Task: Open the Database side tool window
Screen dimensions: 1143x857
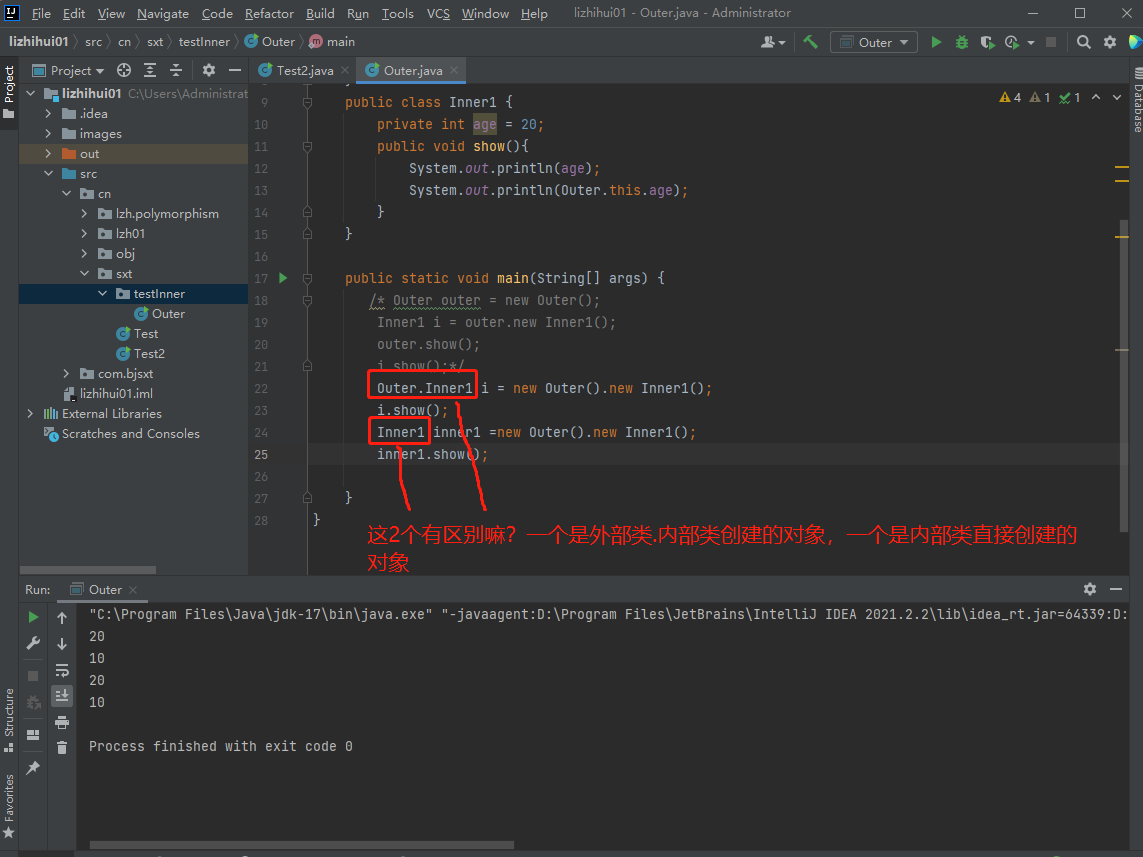Action: click(1137, 99)
